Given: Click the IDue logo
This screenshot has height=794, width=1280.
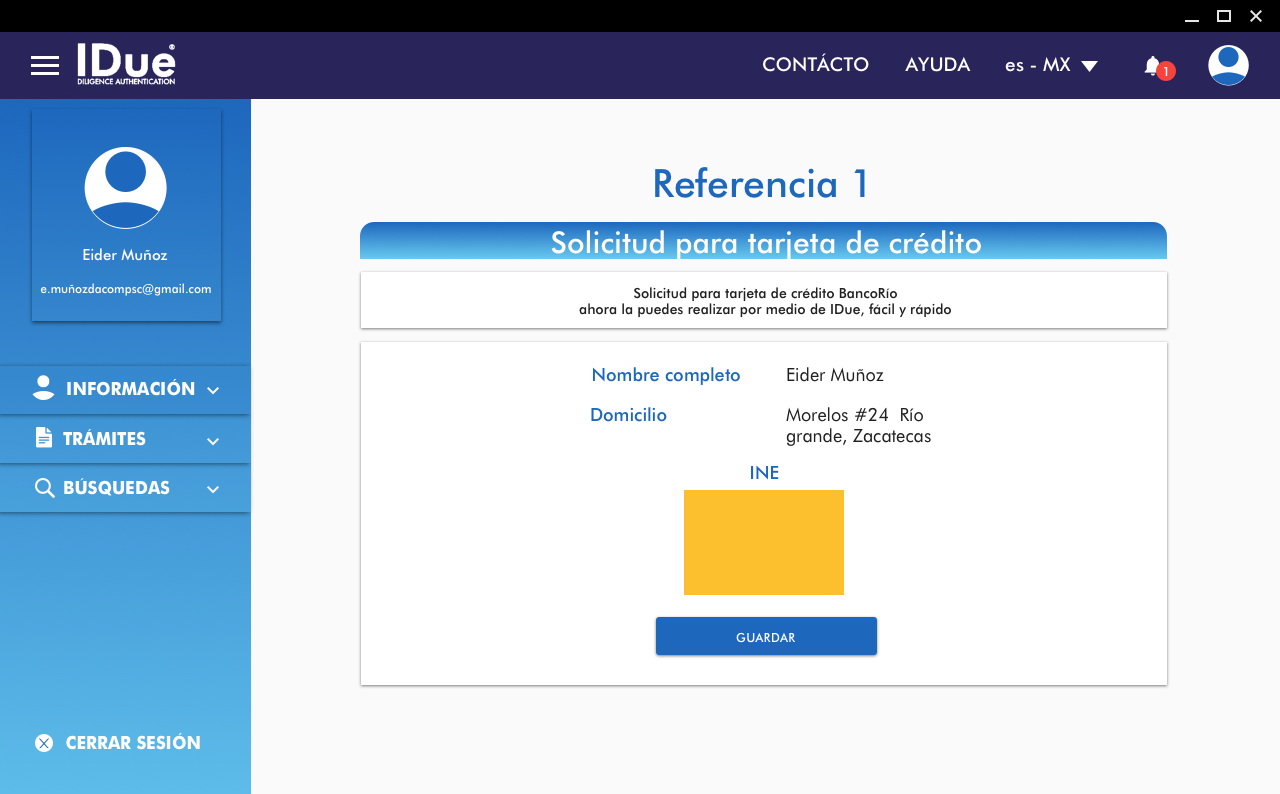Looking at the screenshot, I should [126, 64].
